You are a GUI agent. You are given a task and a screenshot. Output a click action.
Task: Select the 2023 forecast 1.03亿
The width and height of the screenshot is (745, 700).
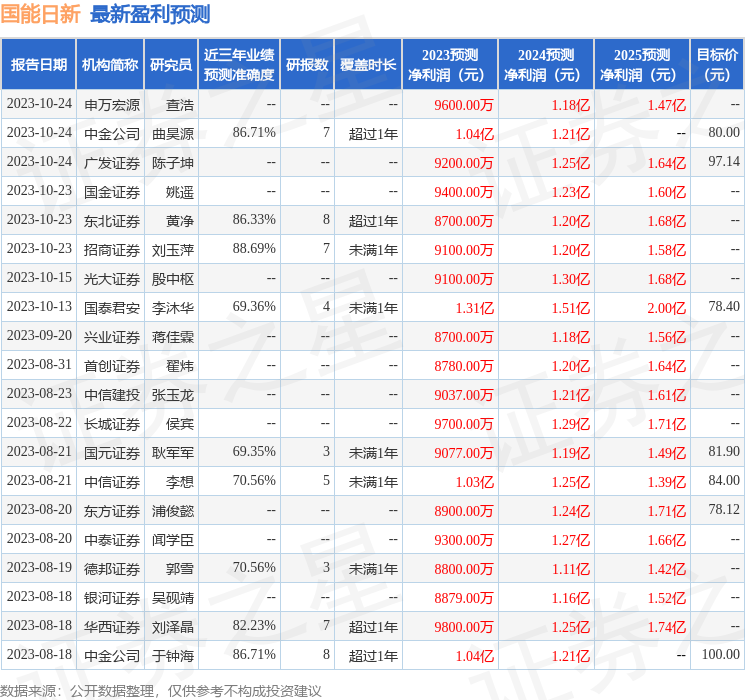coord(475,482)
